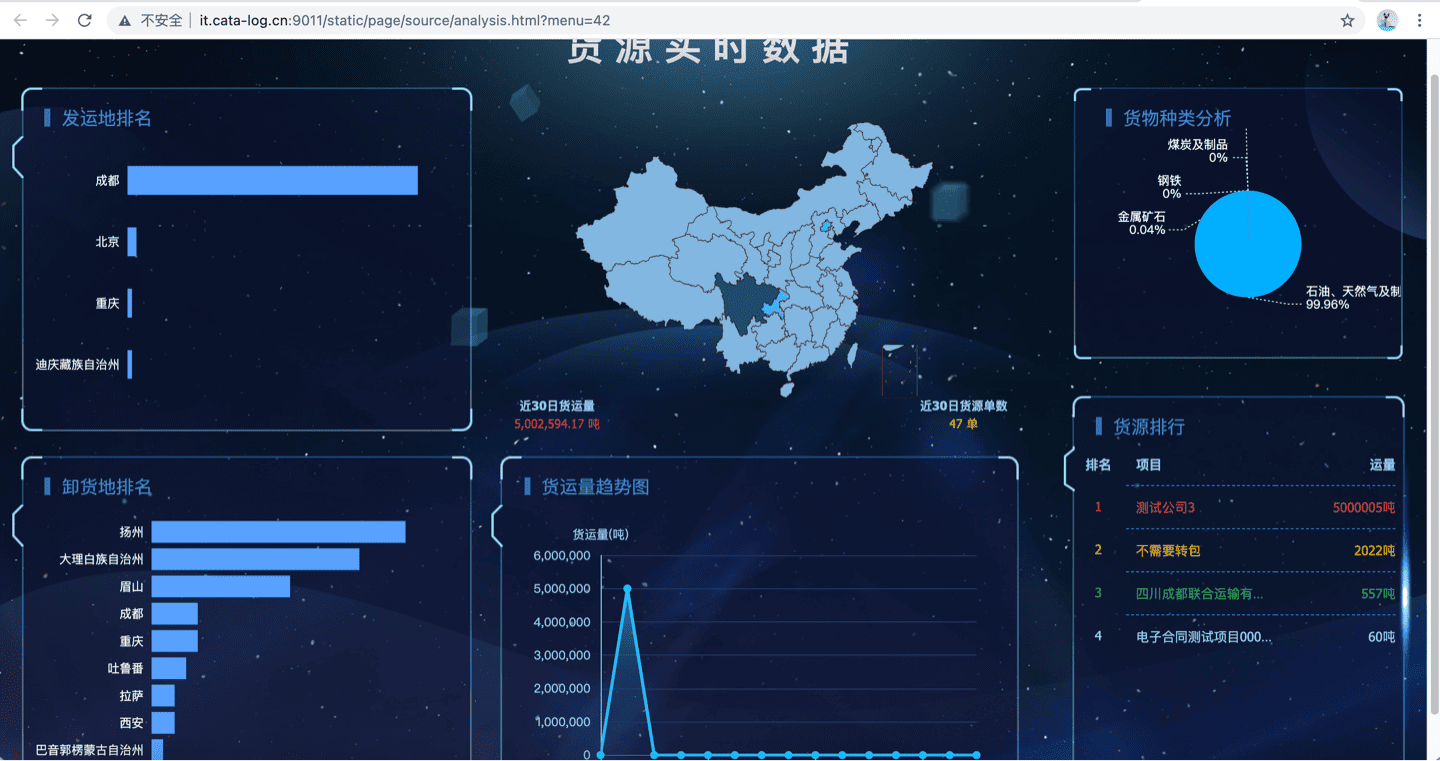The image size is (1440, 761).
Task: Click the peak point on 货运量趋势图
Action: click(627, 588)
